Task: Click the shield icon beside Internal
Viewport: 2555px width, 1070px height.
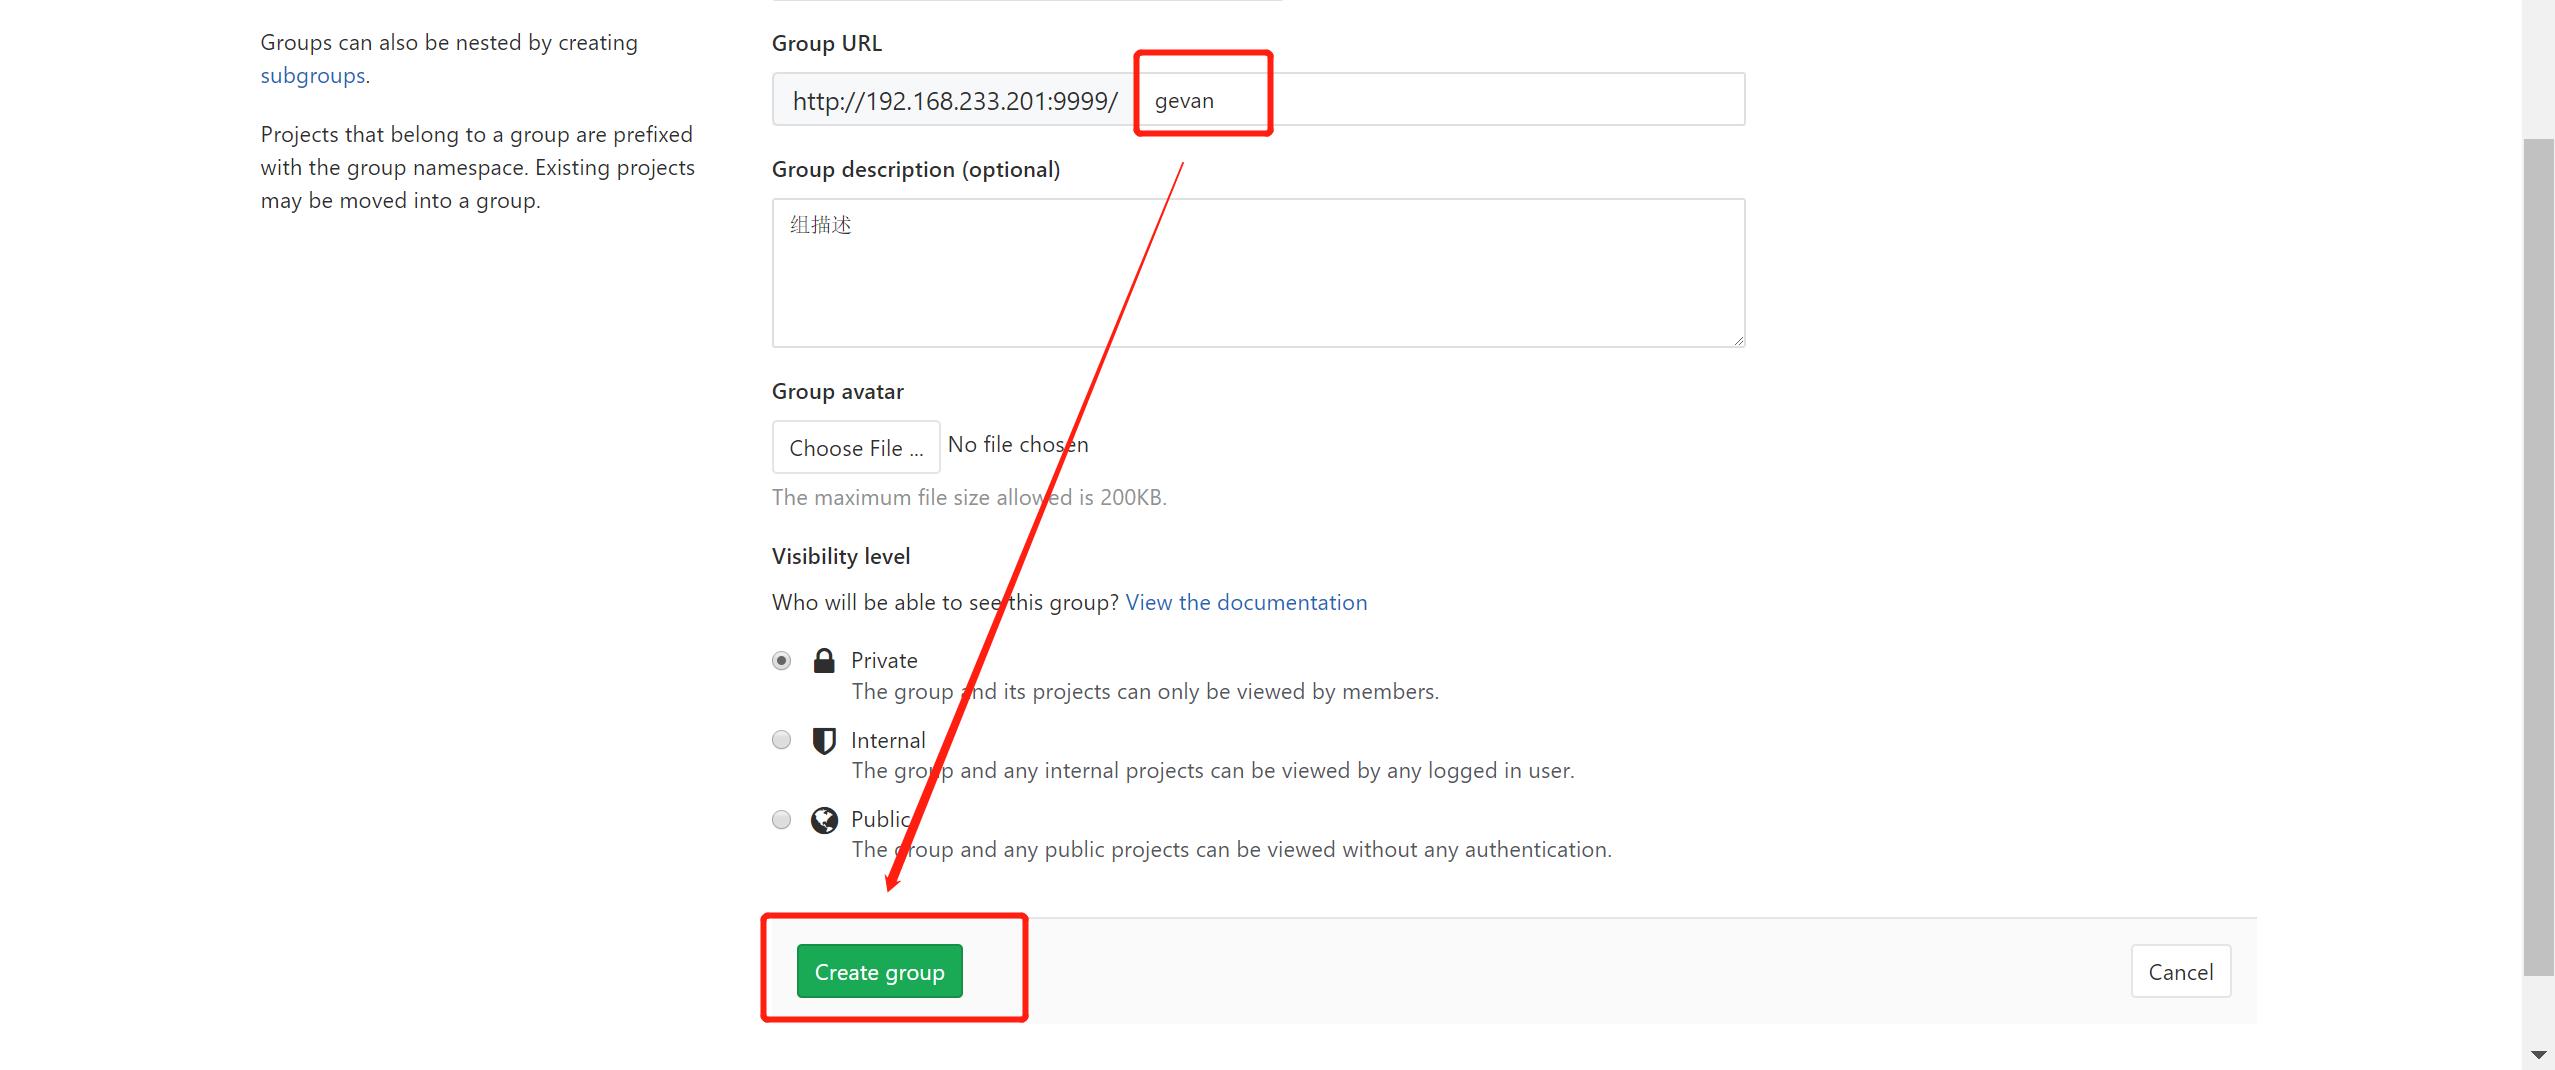Action: click(x=824, y=741)
